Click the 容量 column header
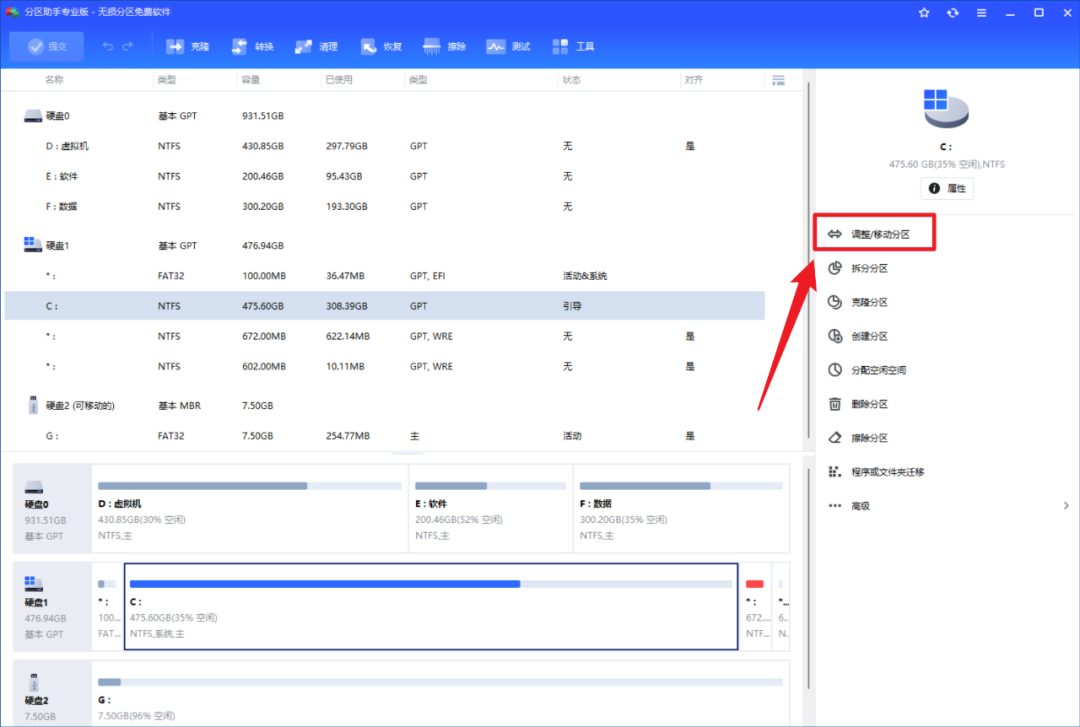 click(x=251, y=80)
